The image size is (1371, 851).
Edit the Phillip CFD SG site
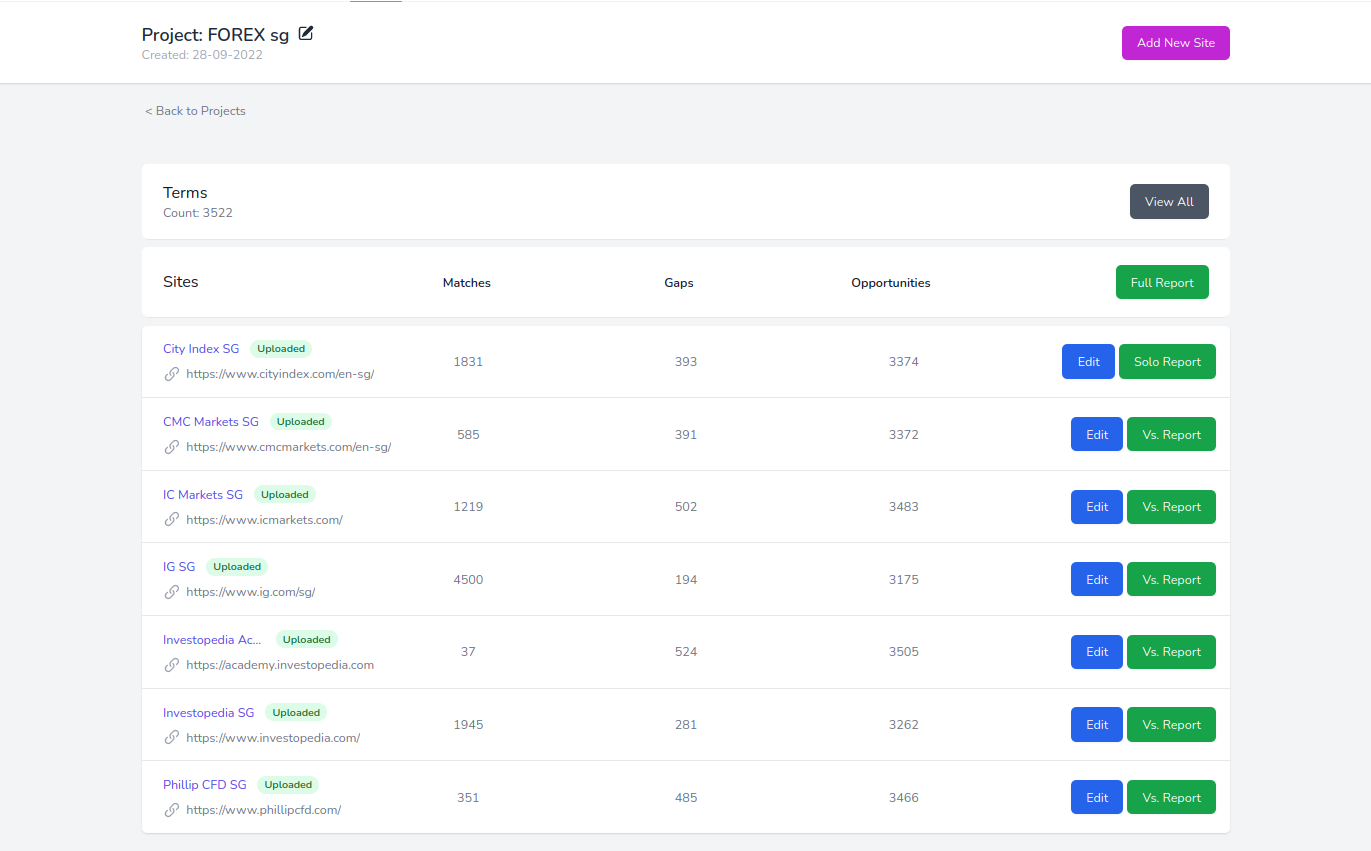1097,798
